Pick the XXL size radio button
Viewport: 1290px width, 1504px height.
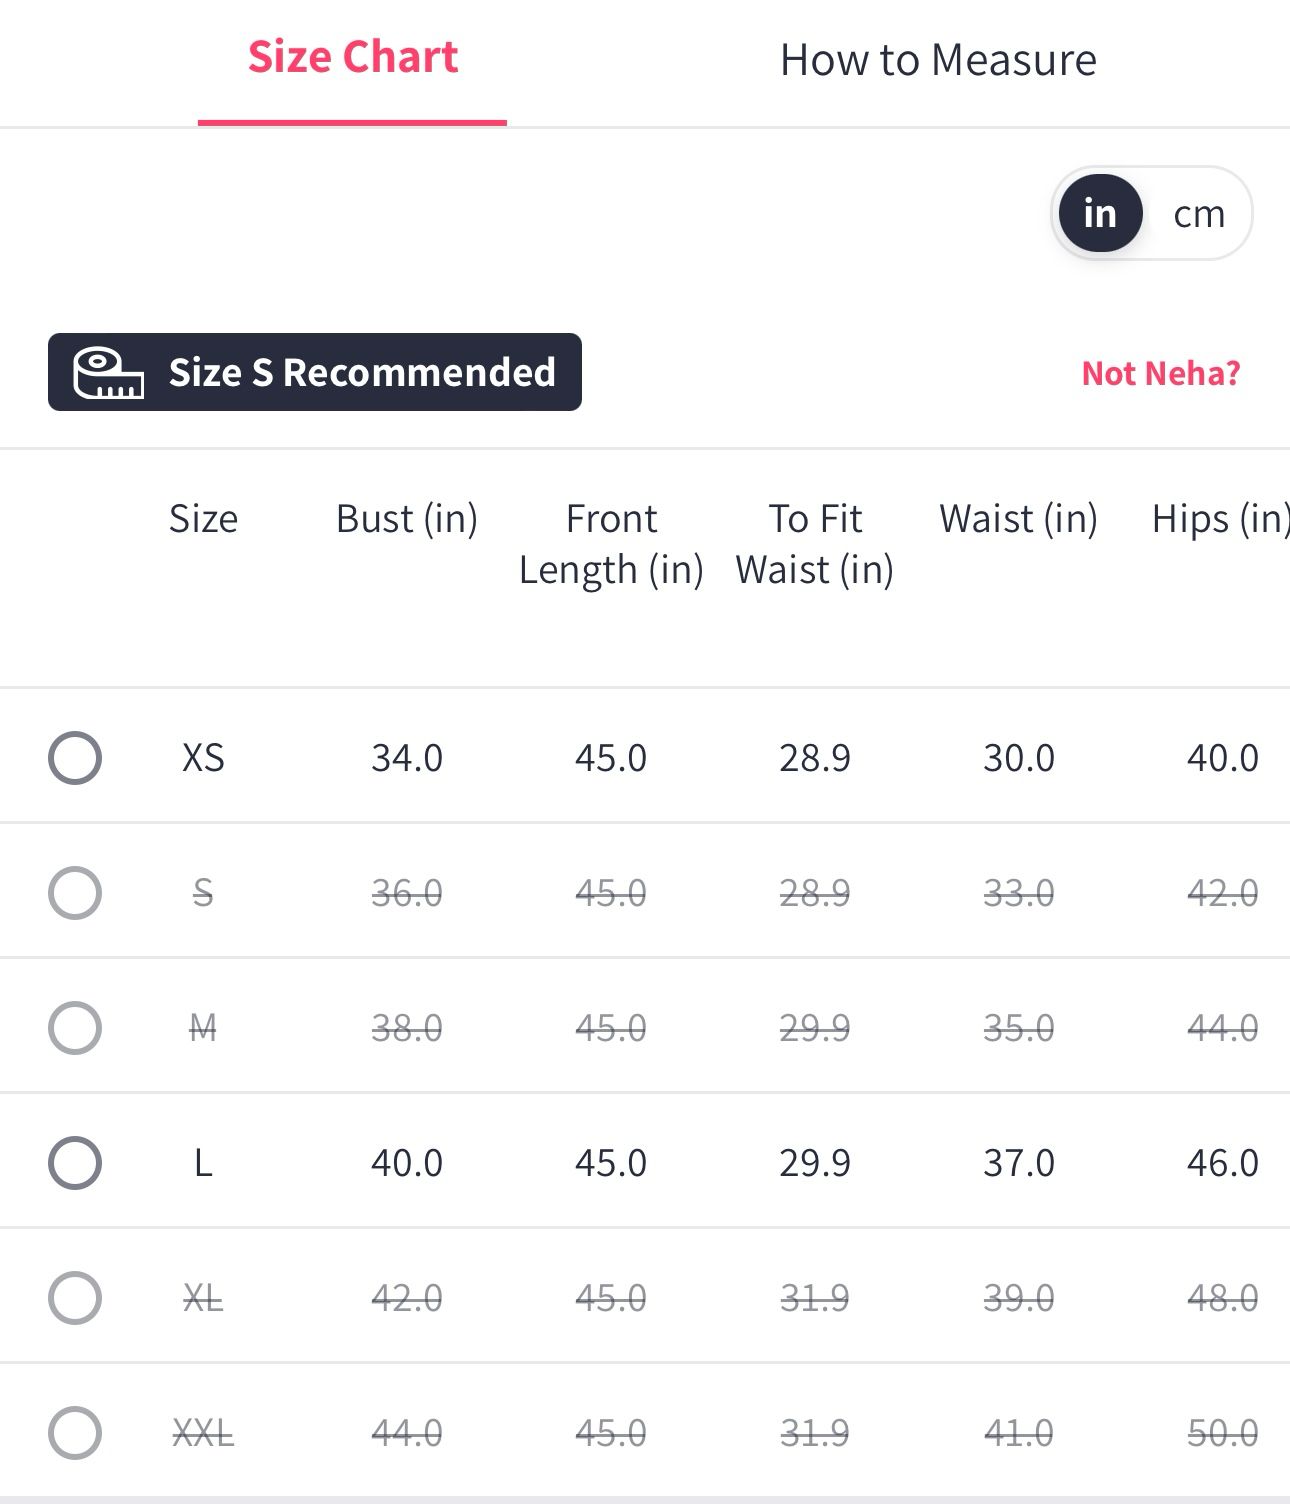[x=75, y=1432]
